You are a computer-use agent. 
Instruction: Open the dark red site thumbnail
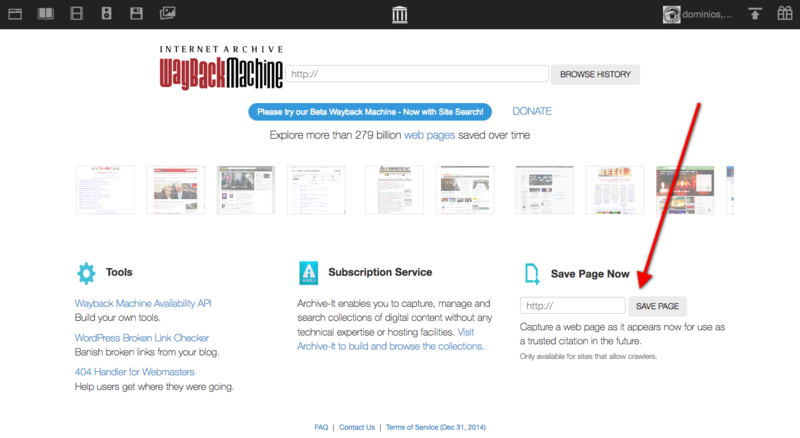pyautogui.click(x=685, y=190)
